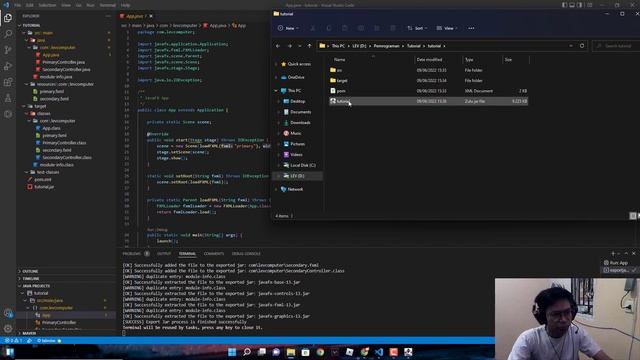This screenshot has height=360, width=640.
Task: Open Source Control view in VS Code
Action: pos(8,50)
